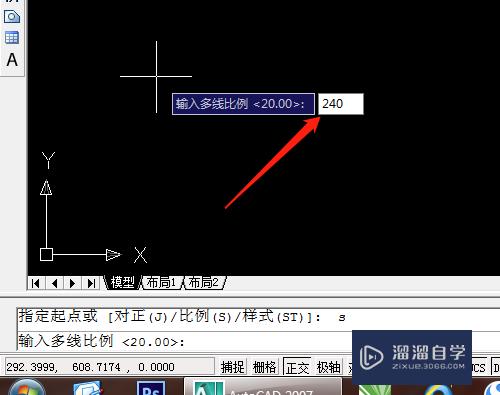Switch to the 布局2 tab
This screenshot has width=500, height=395.
point(204,283)
